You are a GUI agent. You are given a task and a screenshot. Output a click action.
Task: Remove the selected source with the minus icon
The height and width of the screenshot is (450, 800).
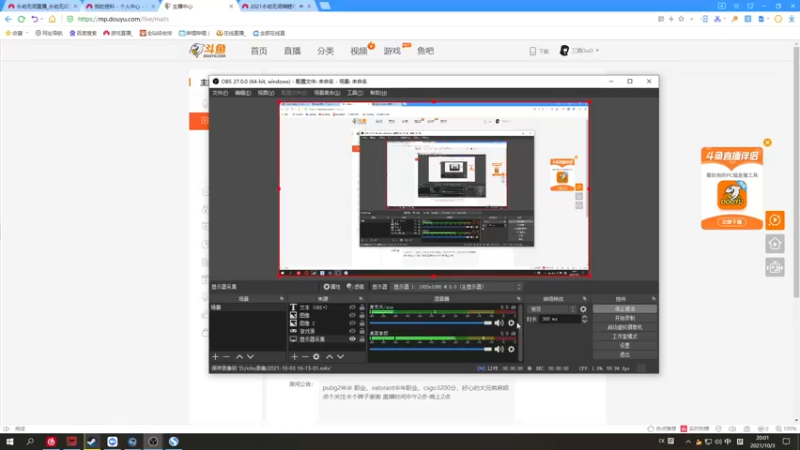(305, 357)
